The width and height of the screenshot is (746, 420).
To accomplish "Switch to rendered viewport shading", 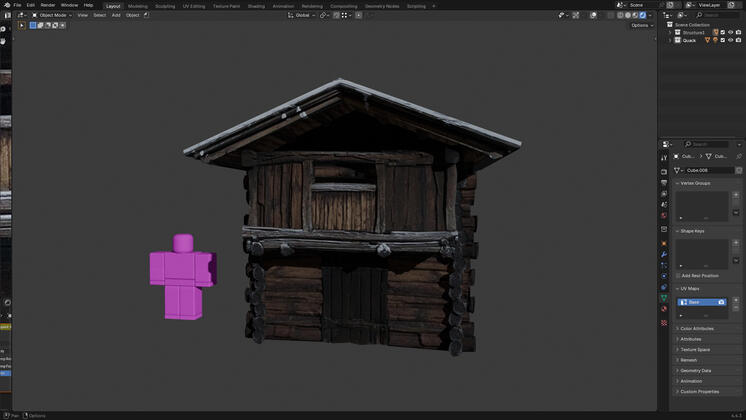I will click(x=643, y=15).
